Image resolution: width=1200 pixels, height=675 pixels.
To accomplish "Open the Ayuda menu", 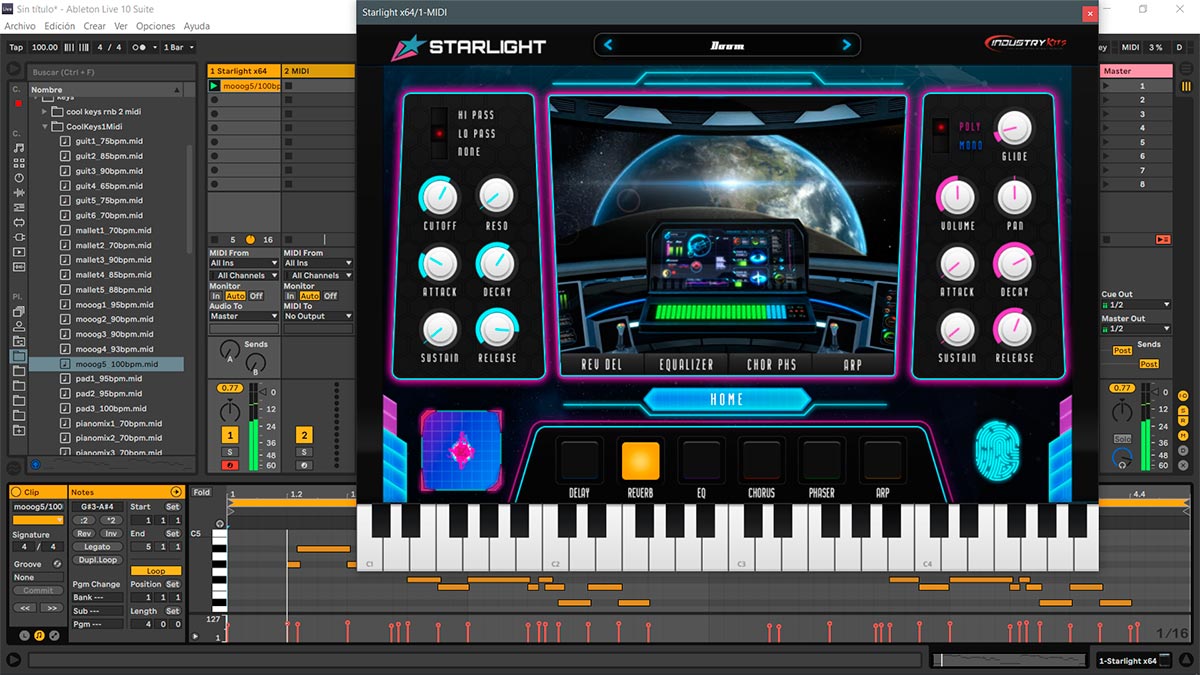I will (197, 26).
